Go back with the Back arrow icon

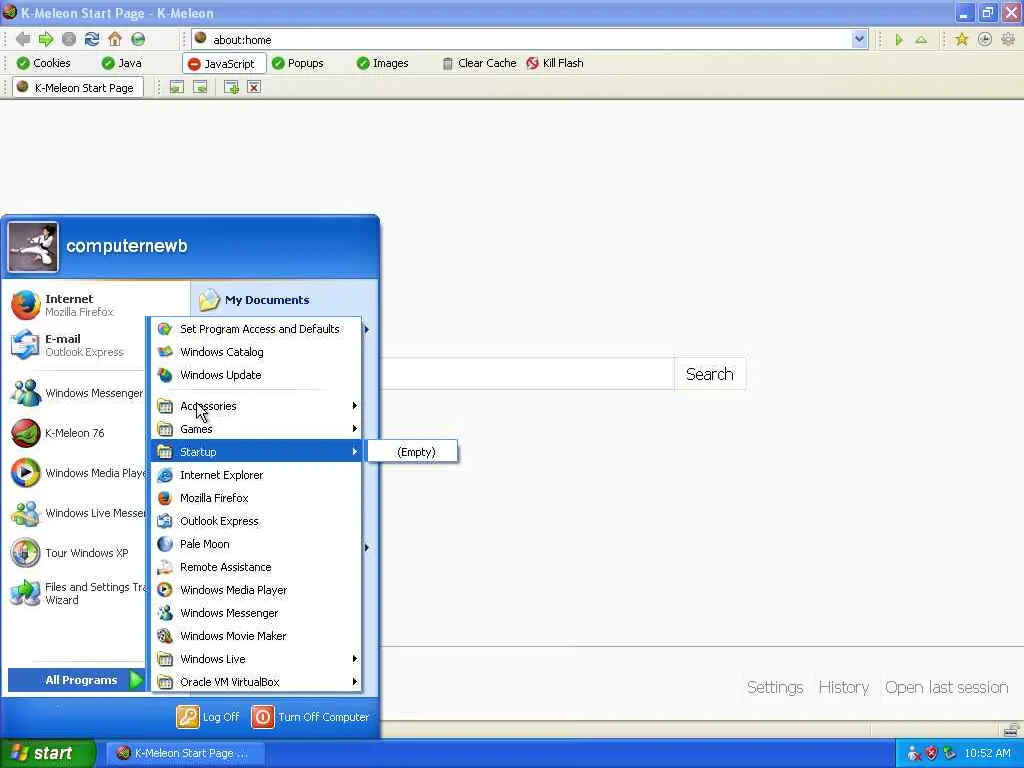point(23,39)
